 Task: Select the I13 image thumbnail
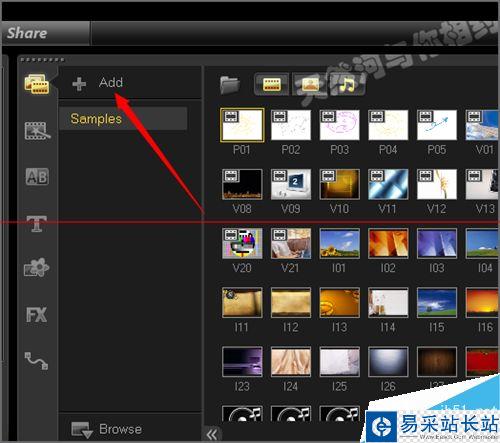click(x=340, y=303)
